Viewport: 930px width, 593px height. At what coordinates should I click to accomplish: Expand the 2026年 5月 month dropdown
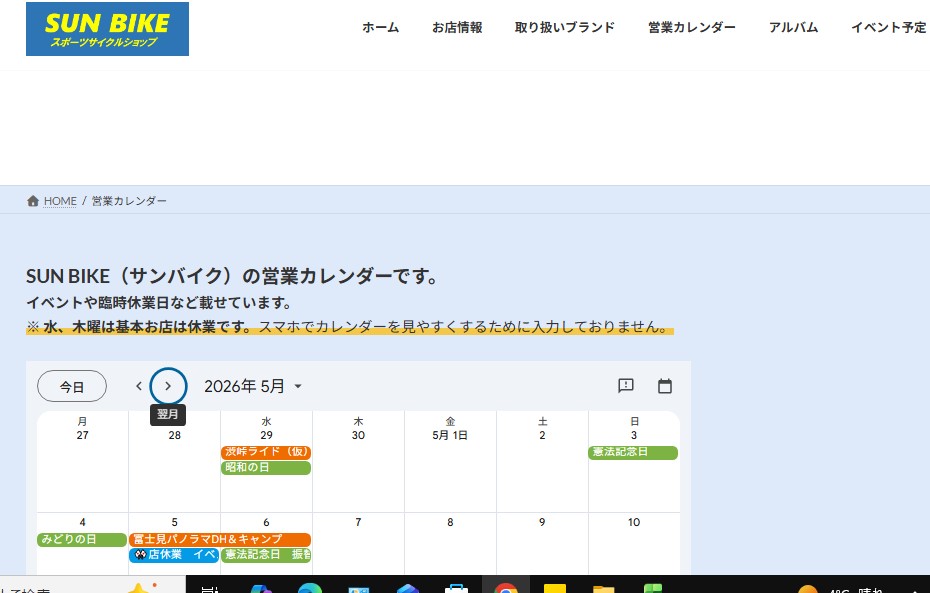click(253, 386)
